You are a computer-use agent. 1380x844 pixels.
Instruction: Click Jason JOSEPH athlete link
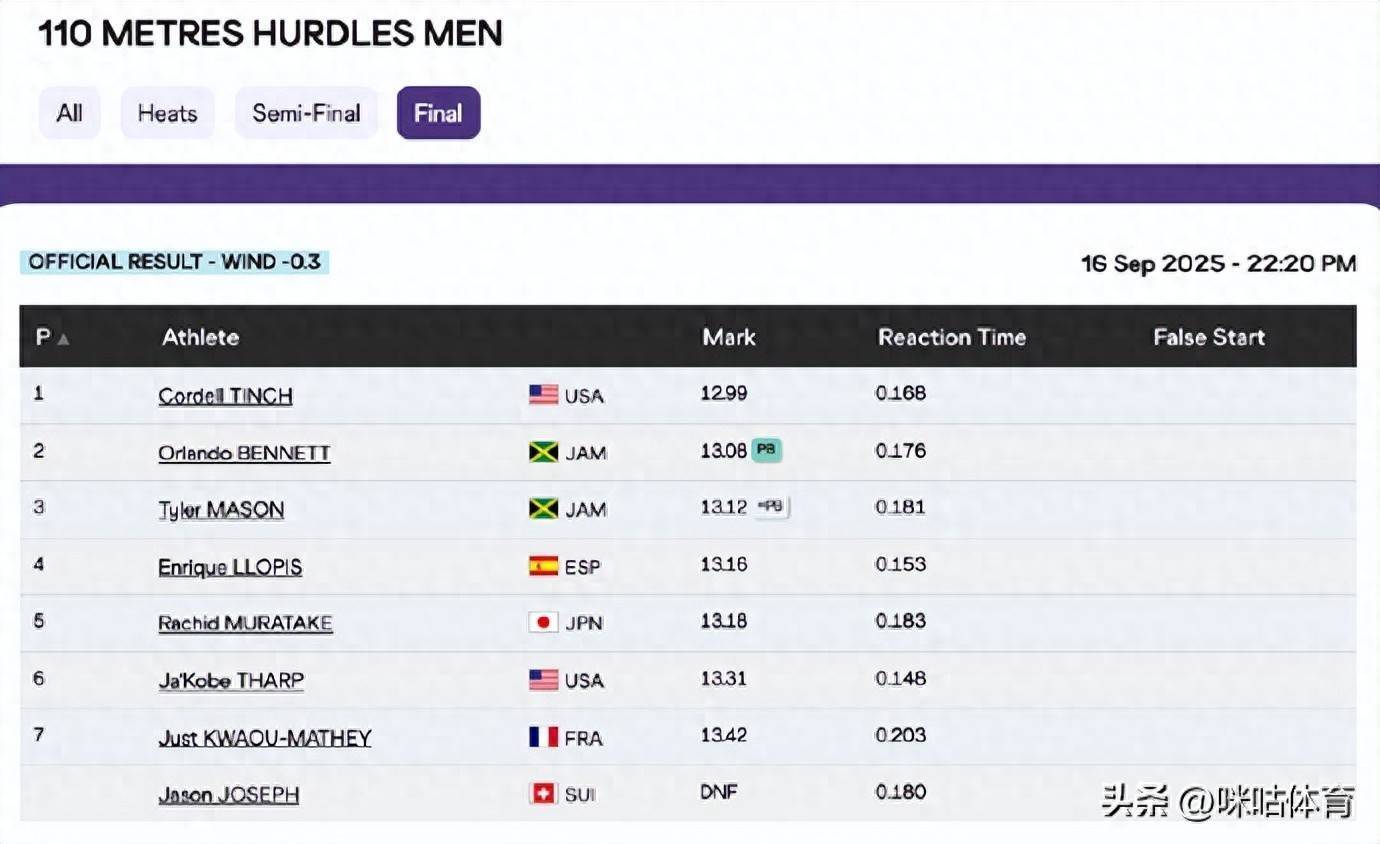[x=228, y=795]
